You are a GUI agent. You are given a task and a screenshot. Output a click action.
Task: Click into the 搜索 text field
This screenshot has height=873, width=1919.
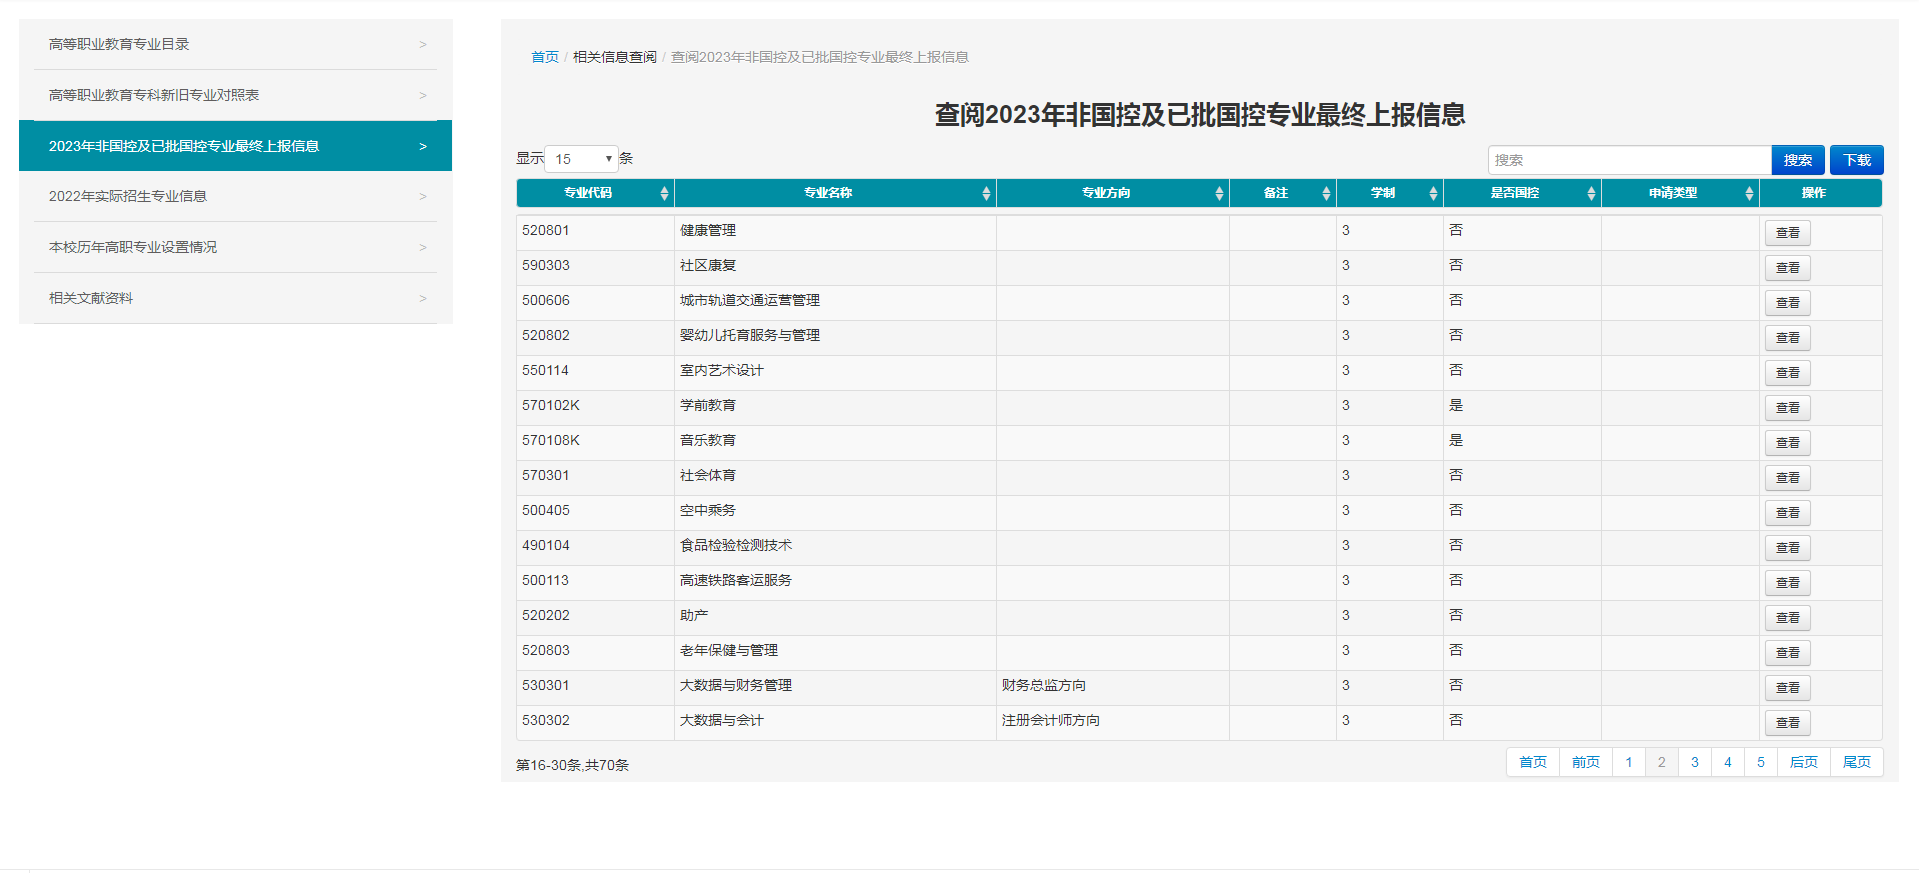[x=1628, y=160]
